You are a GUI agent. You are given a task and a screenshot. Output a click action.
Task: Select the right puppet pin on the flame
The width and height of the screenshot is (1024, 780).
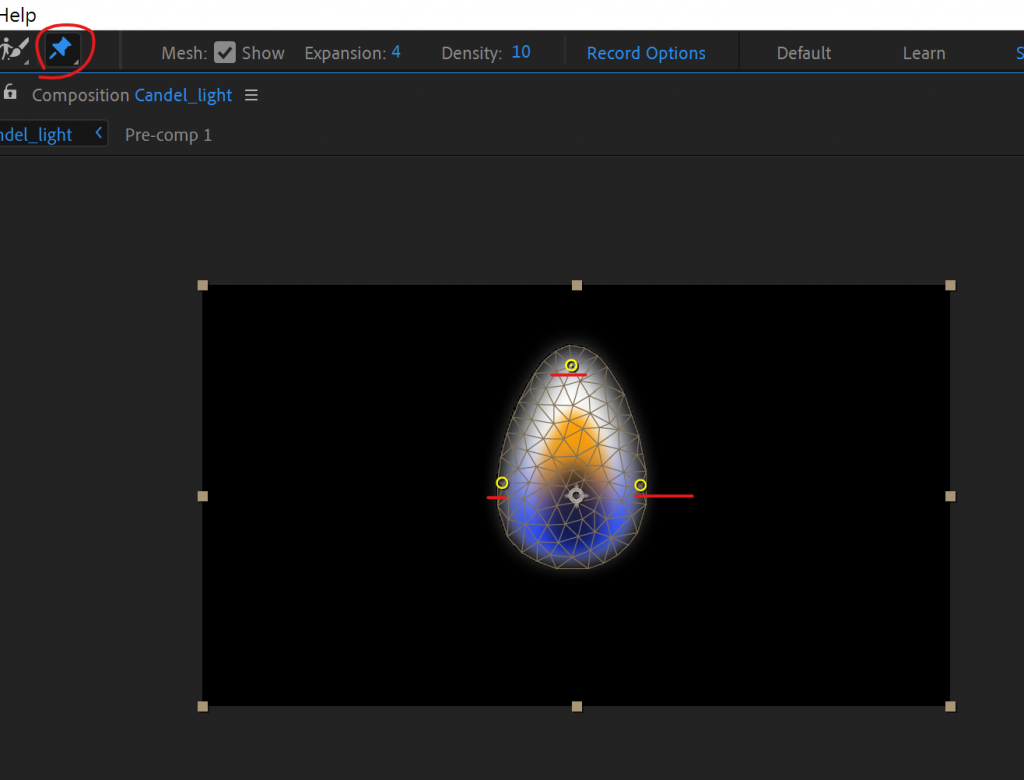point(640,485)
